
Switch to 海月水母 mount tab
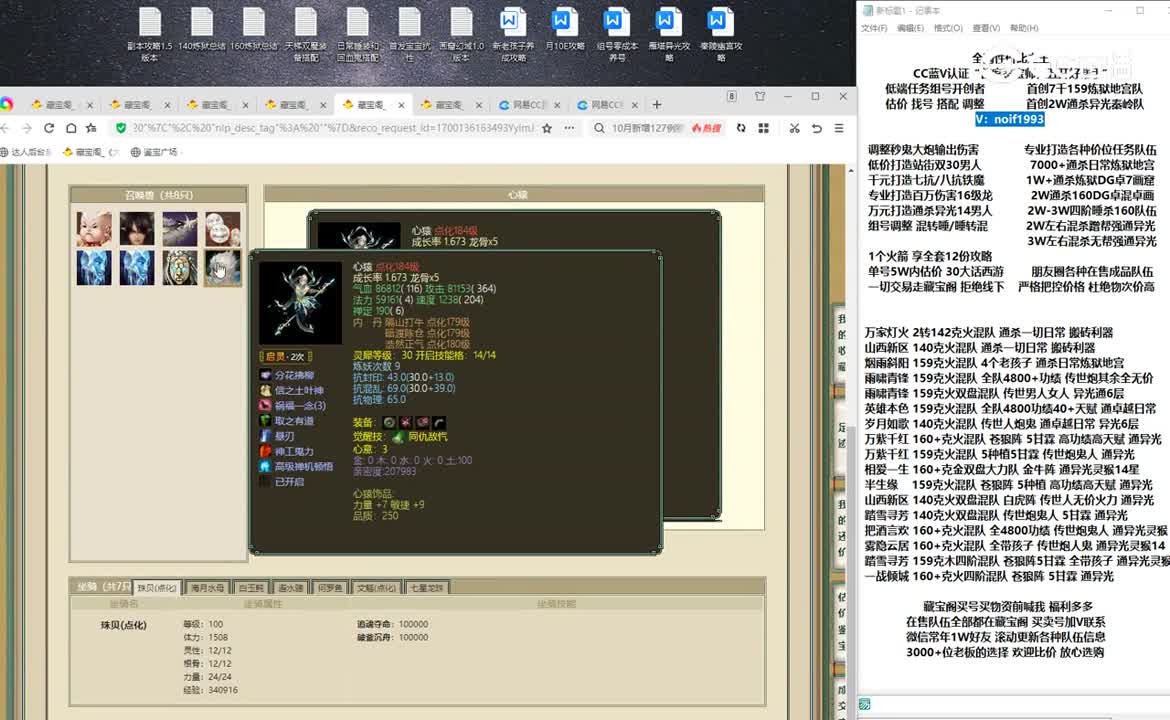click(x=207, y=588)
